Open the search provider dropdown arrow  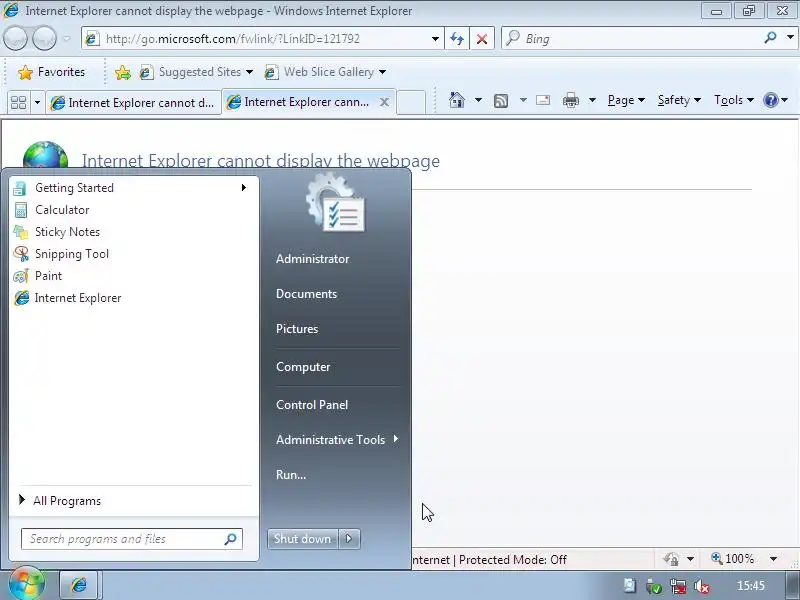pyautogui.click(x=790, y=38)
